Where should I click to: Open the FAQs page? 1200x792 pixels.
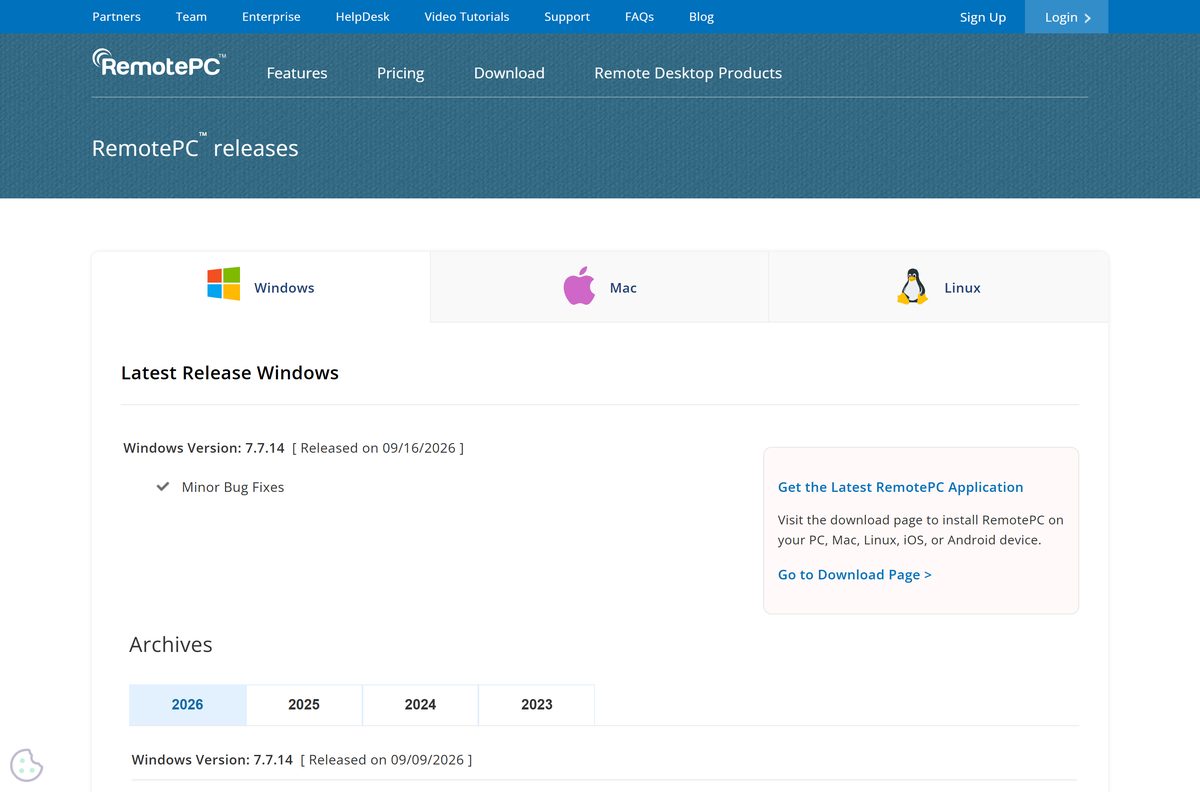(639, 17)
